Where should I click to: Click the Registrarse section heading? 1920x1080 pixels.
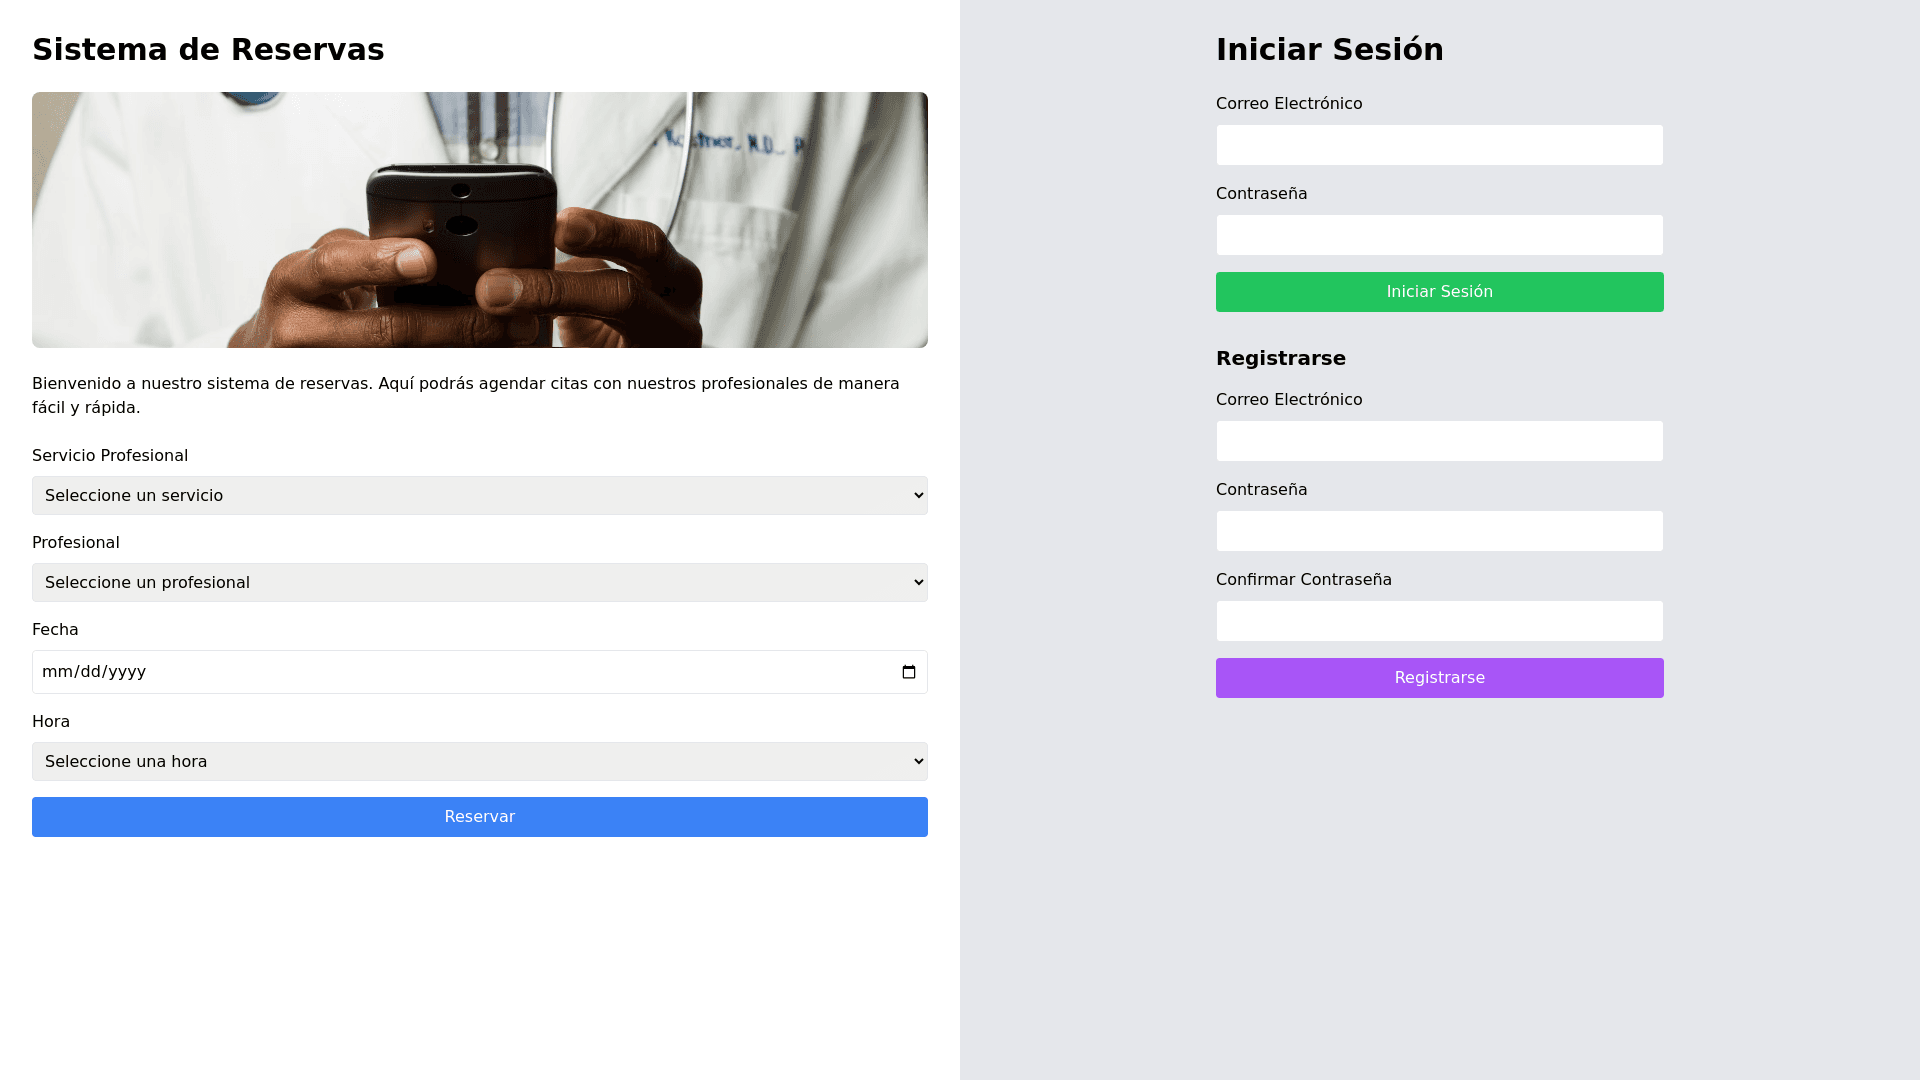tap(1280, 358)
